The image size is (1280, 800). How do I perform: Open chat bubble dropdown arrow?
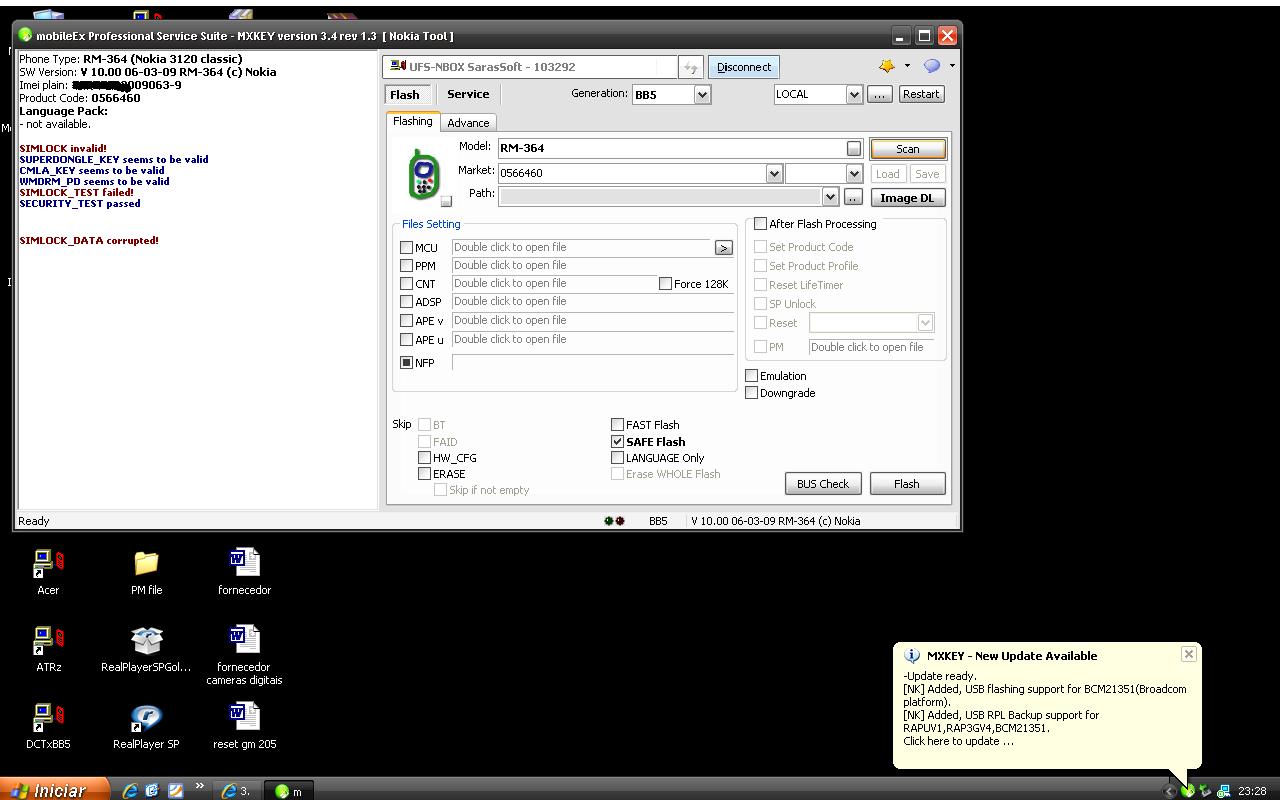click(x=952, y=66)
